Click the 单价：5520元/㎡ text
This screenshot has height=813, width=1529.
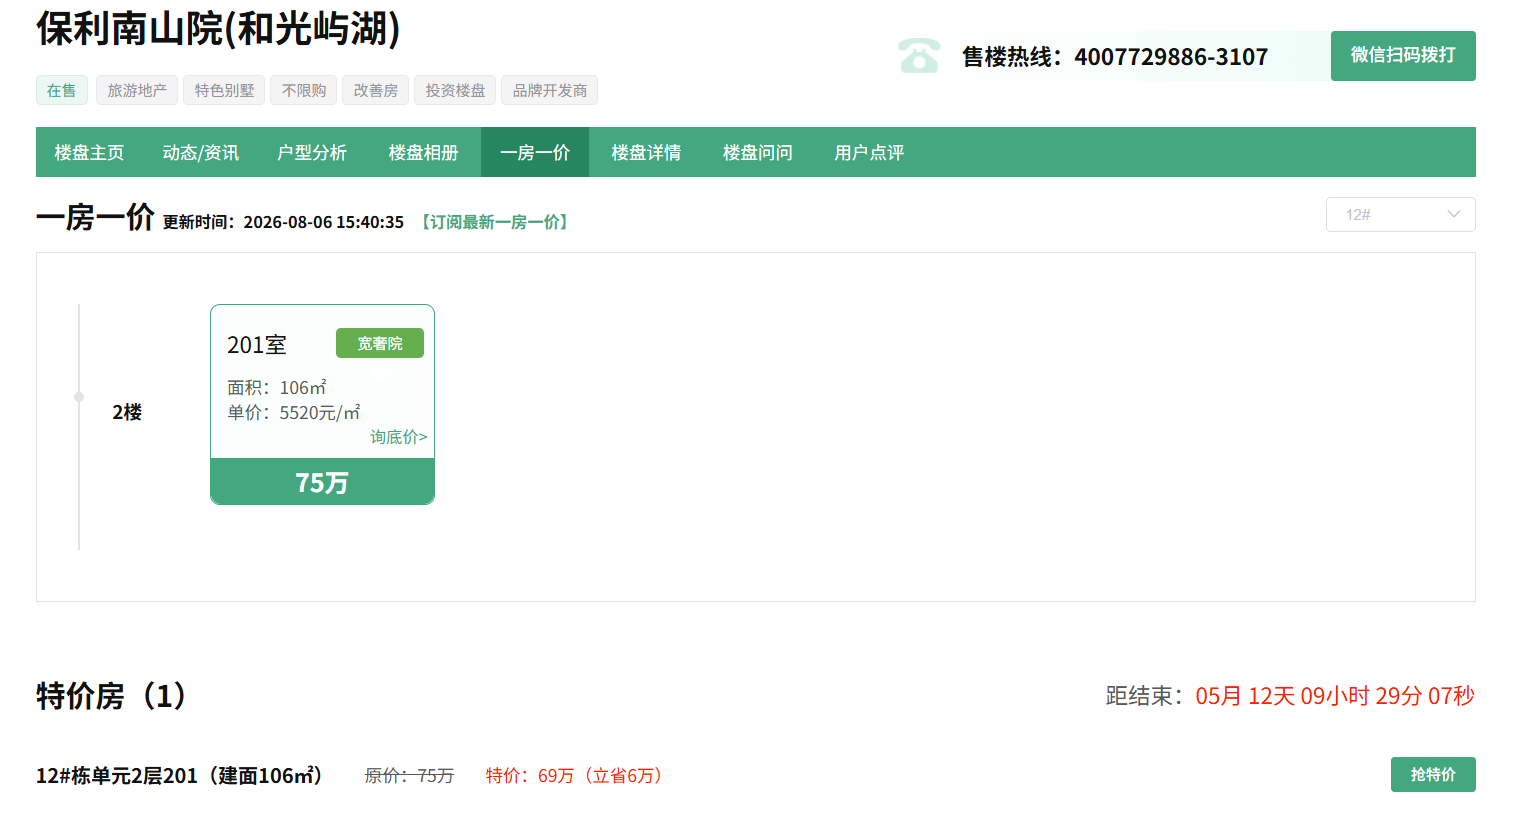(x=294, y=412)
